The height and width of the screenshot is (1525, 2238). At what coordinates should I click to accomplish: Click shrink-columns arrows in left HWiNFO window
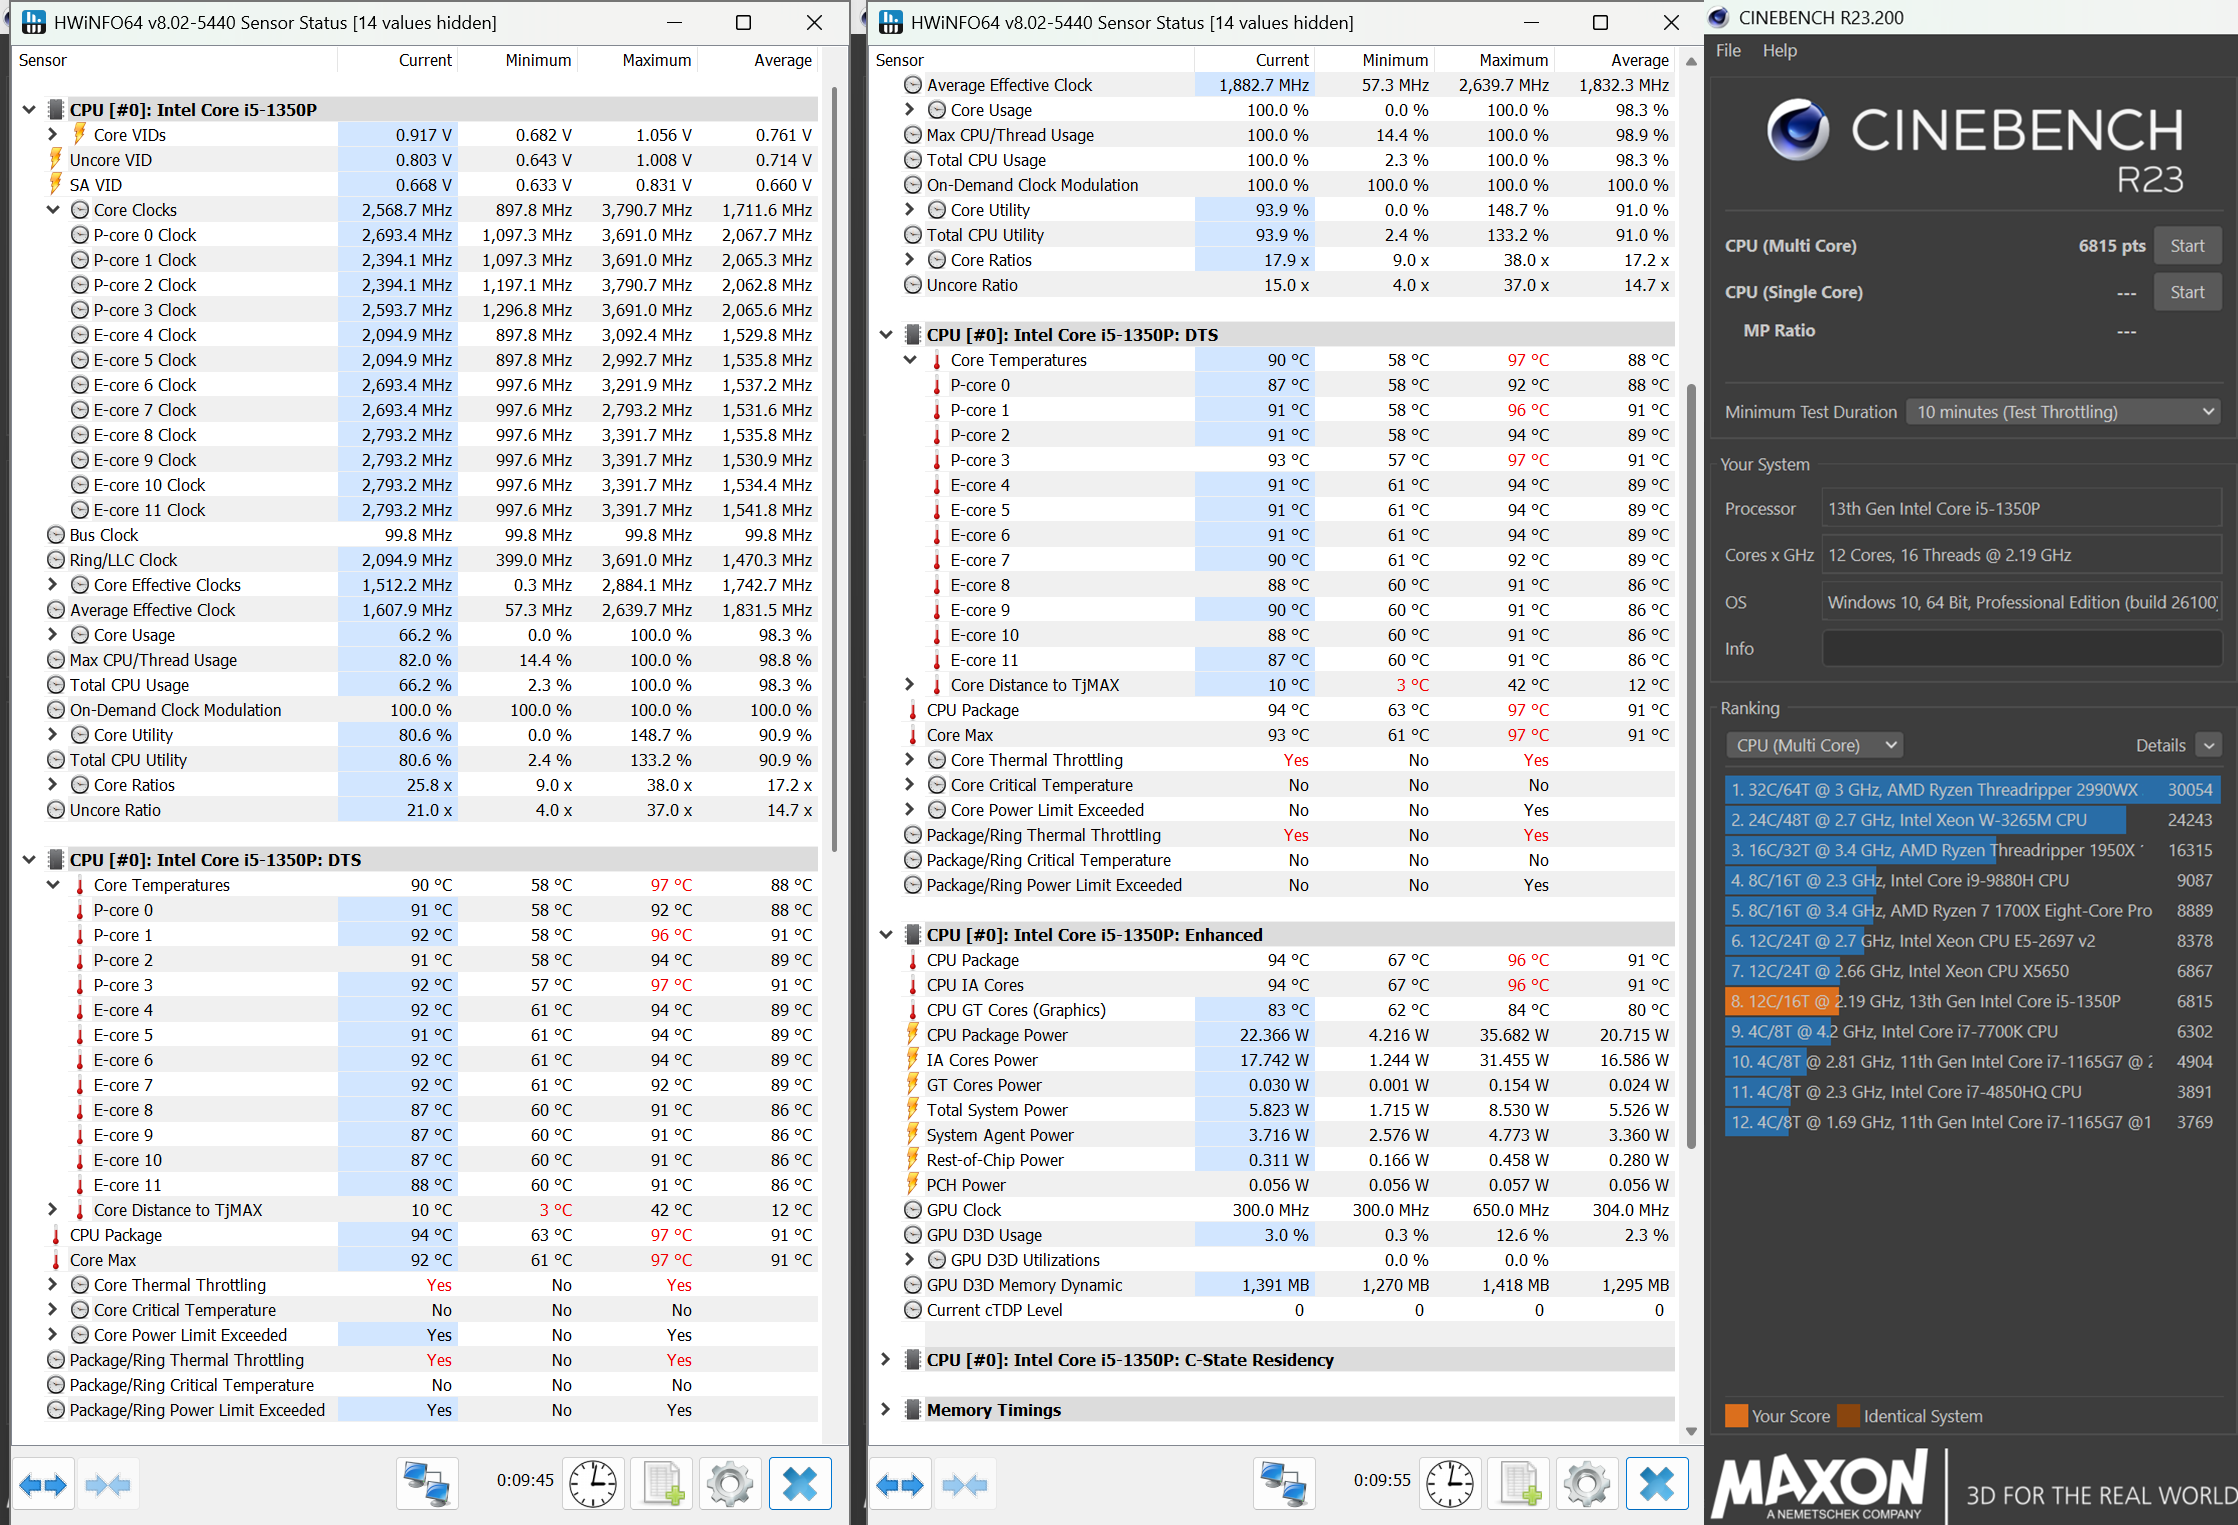(x=108, y=1484)
